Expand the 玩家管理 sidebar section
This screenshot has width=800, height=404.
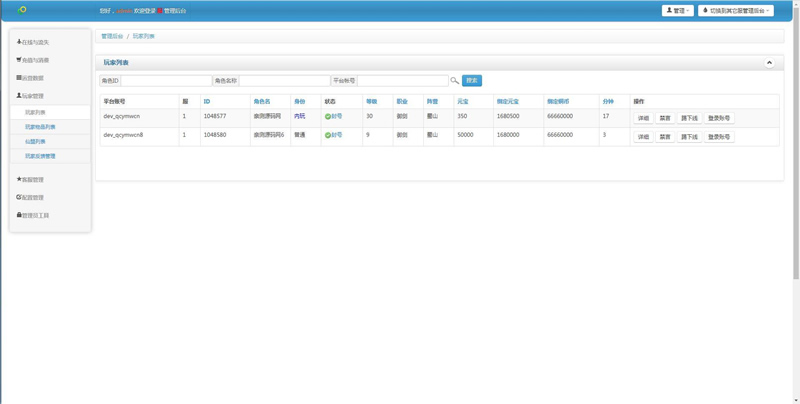[x=31, y=96]
